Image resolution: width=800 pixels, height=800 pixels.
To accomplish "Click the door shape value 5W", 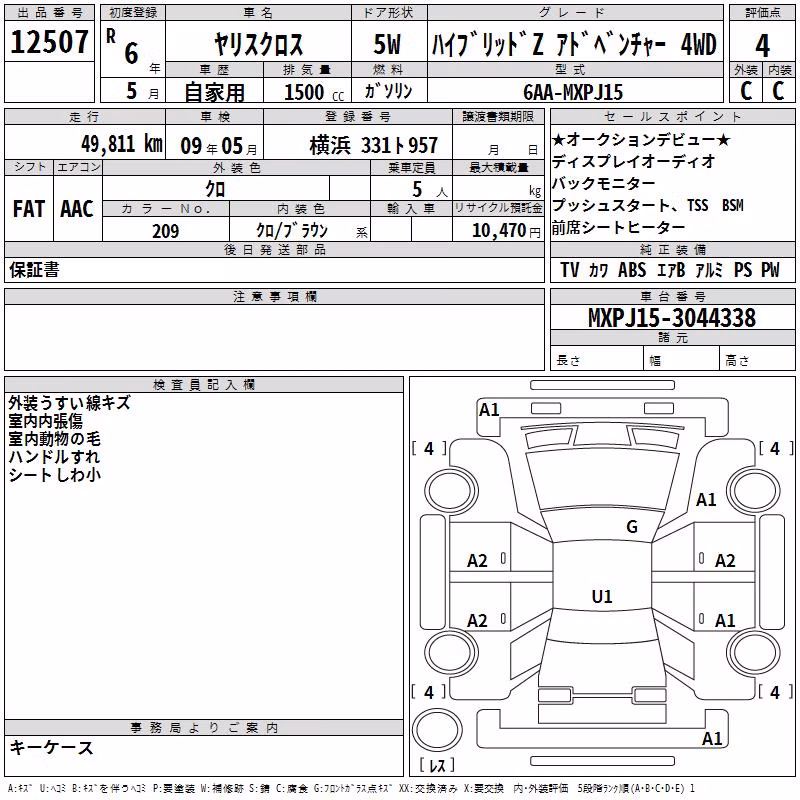I will click(387, 44).
